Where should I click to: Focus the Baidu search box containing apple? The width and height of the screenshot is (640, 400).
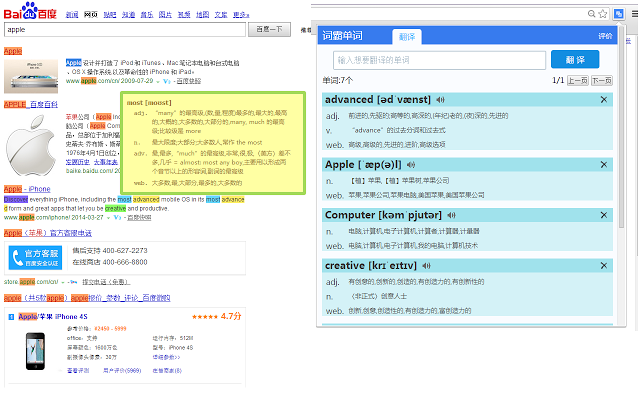125,29
